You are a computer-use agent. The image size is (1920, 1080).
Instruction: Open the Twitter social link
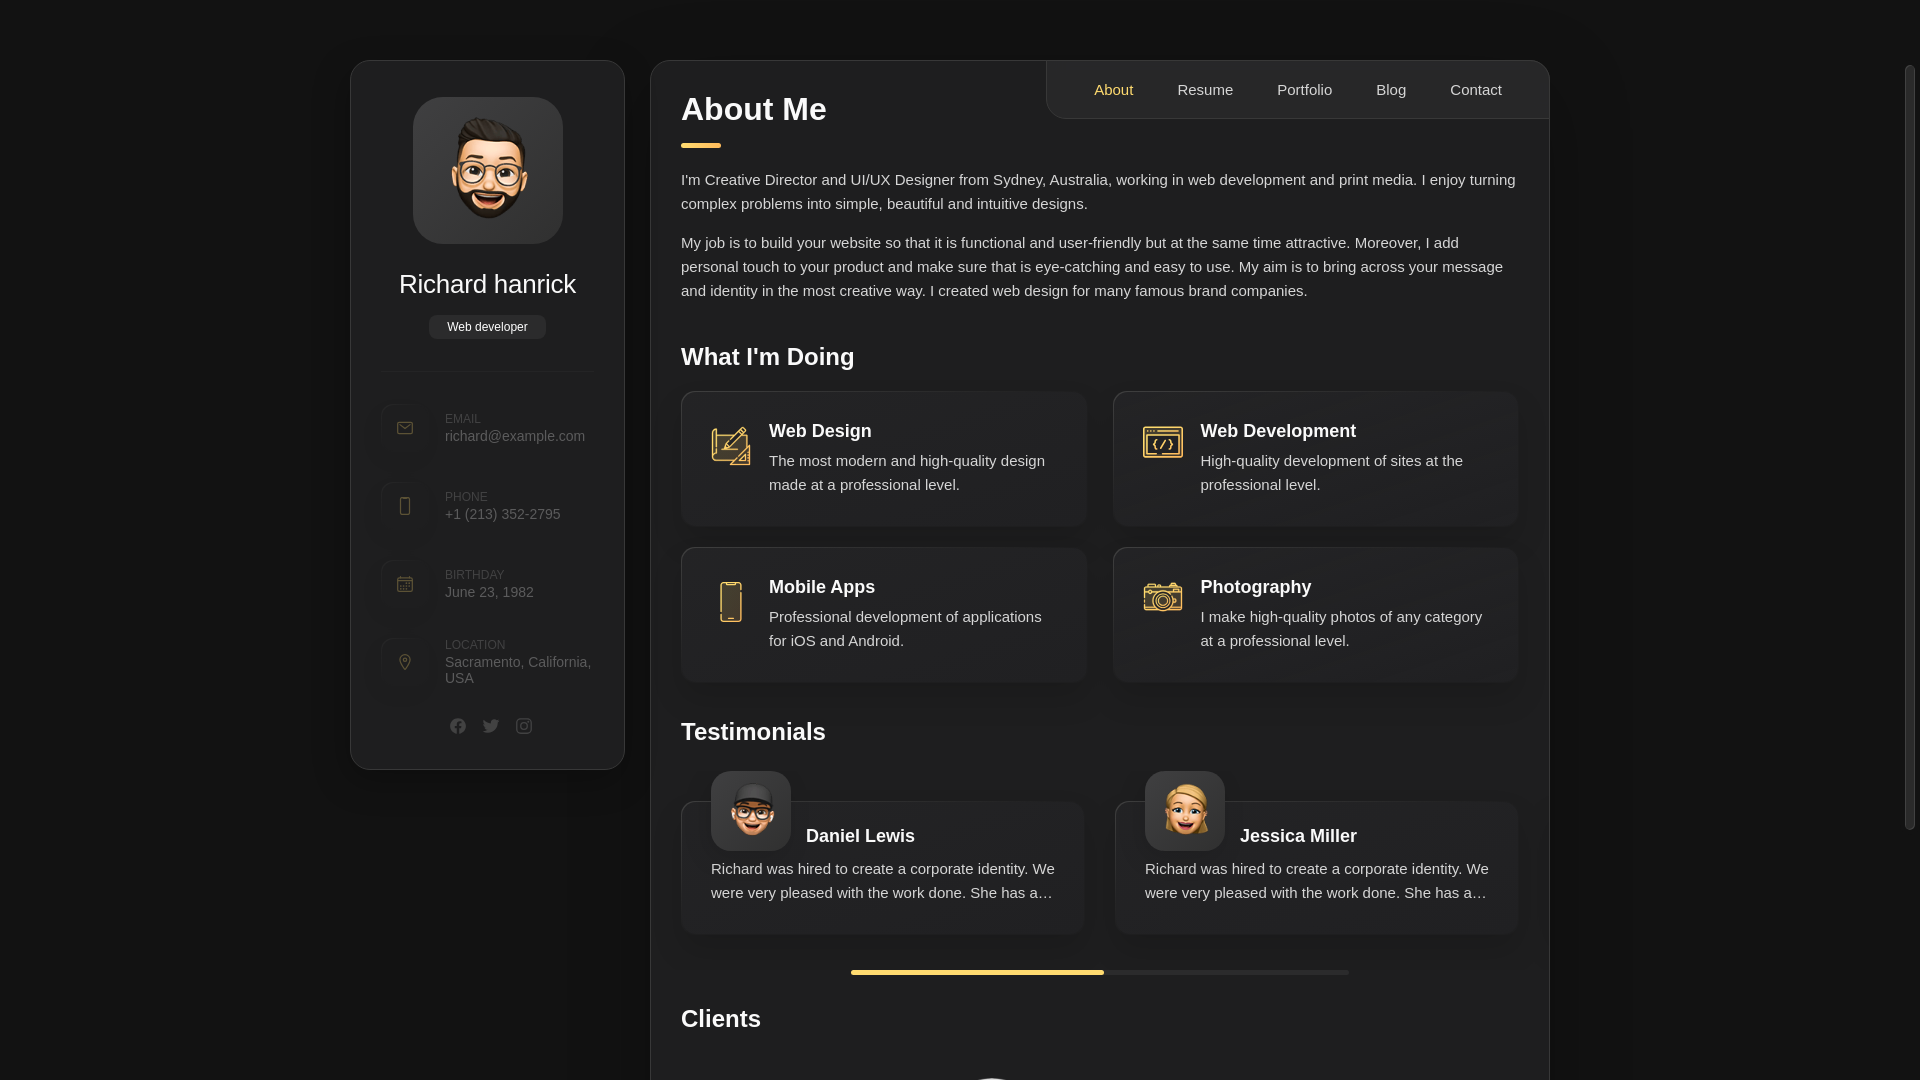pyautogui.click(x=491, y=726)
